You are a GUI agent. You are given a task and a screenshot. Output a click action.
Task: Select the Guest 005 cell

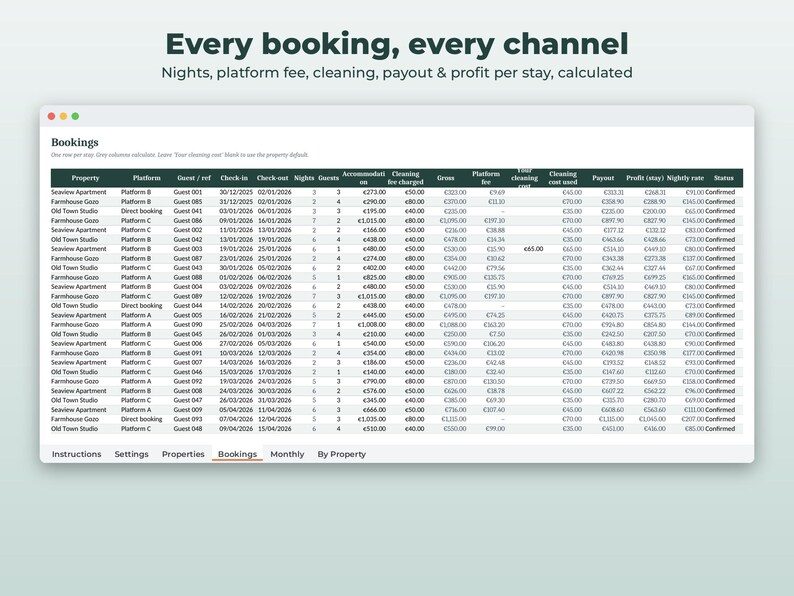(188, 315)
